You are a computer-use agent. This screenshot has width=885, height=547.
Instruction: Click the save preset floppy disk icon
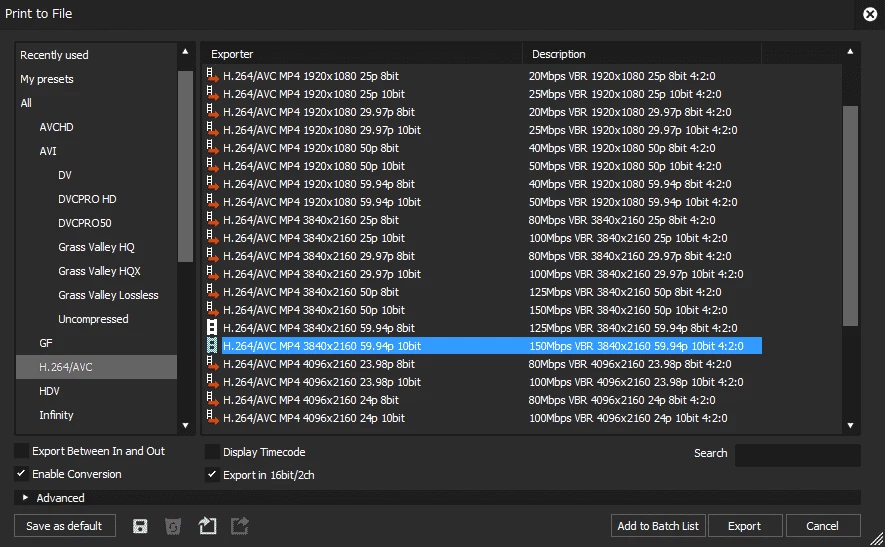coord(140,526)
